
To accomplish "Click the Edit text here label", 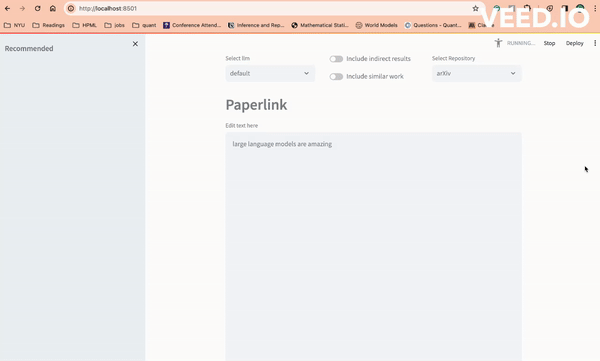I will [x=241, y=126].
